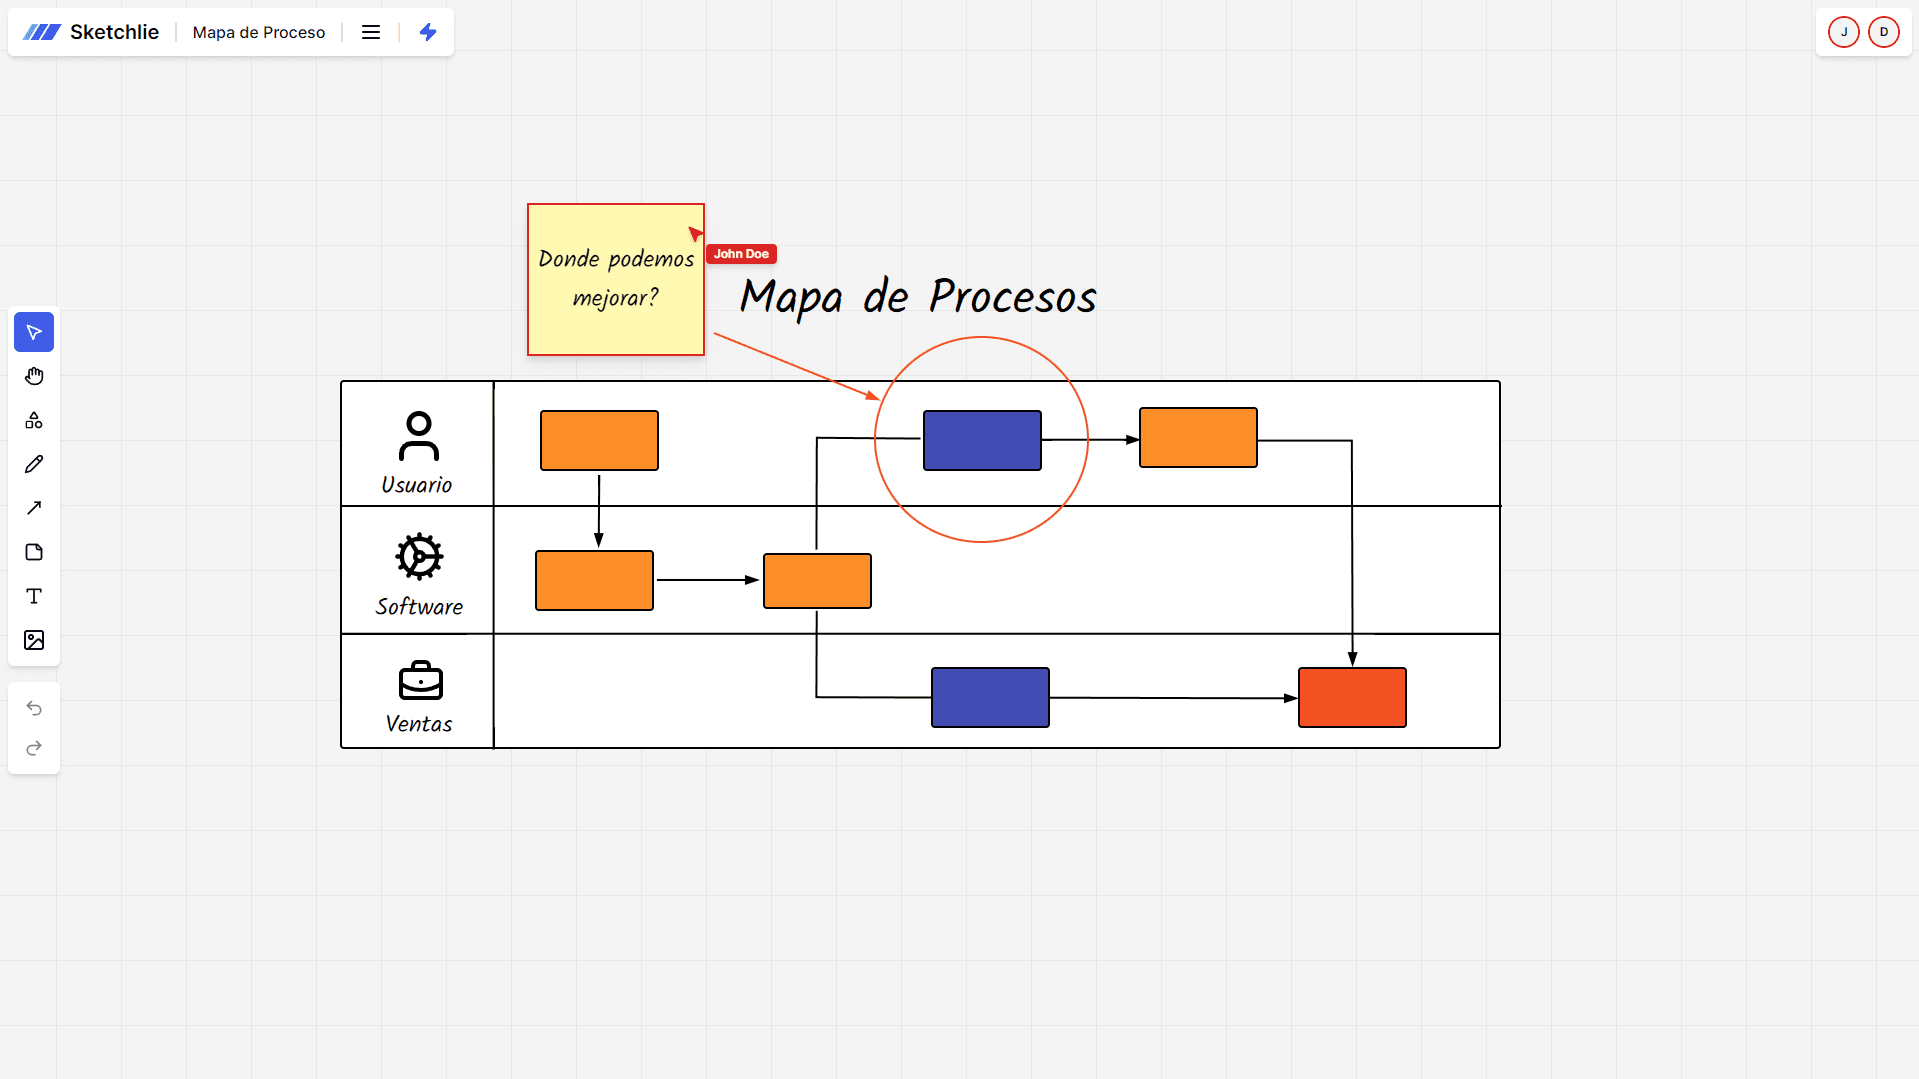
Task: Select the pencil drawing tool
Action: 33,464
